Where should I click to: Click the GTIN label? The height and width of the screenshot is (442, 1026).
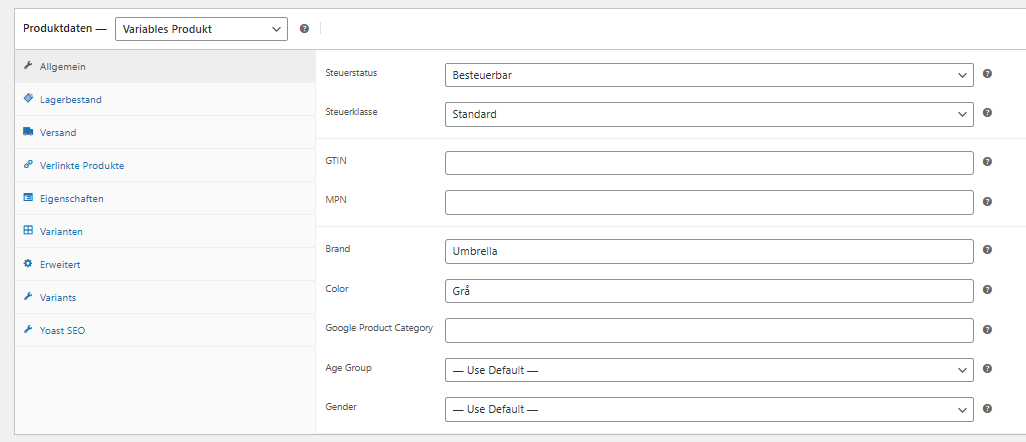coord(336,160)
